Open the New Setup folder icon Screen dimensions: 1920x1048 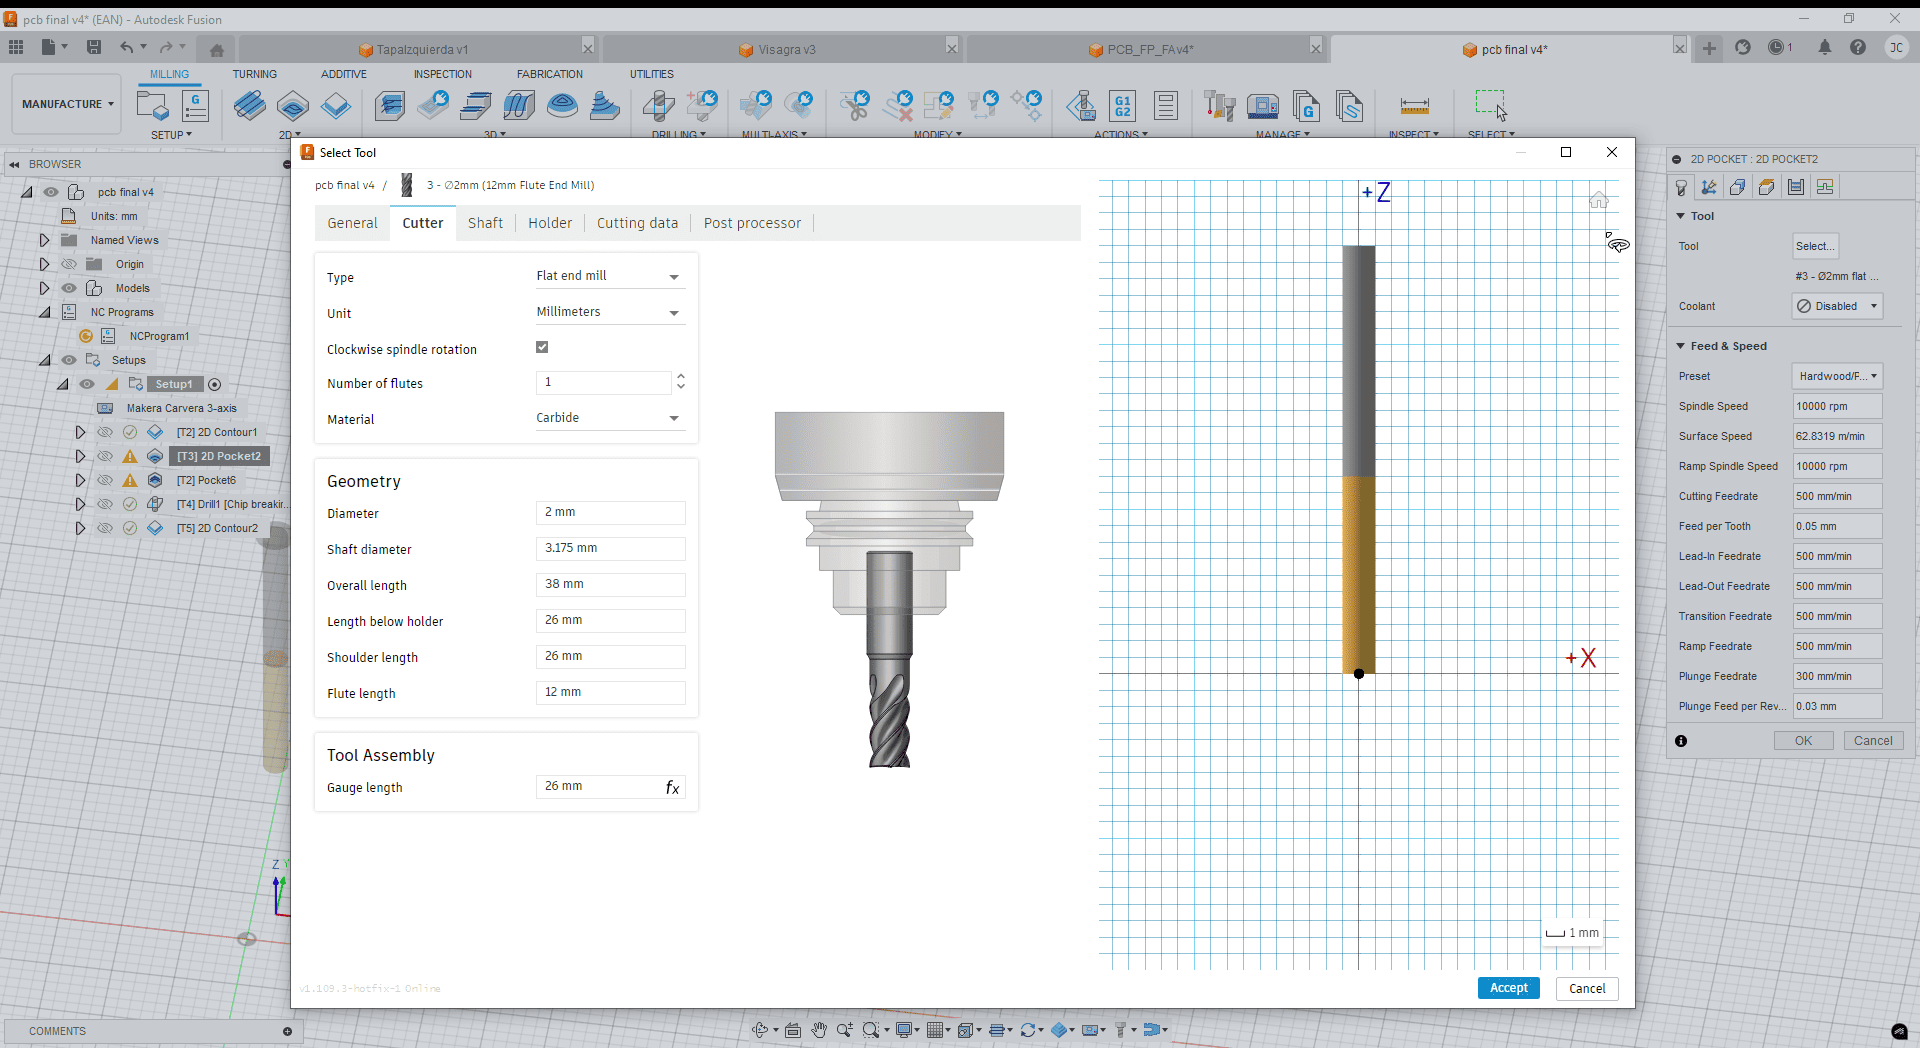(152, 105)
